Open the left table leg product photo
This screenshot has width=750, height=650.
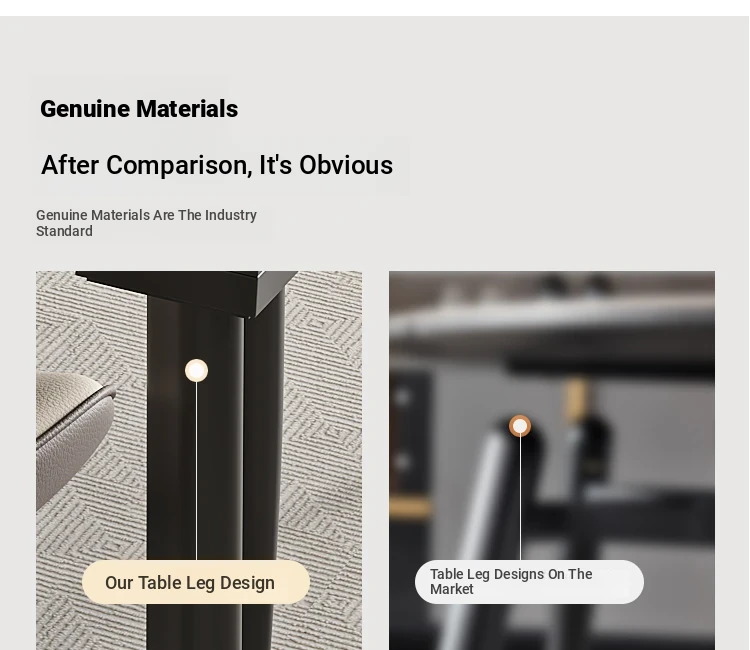[x=199, y=461]
